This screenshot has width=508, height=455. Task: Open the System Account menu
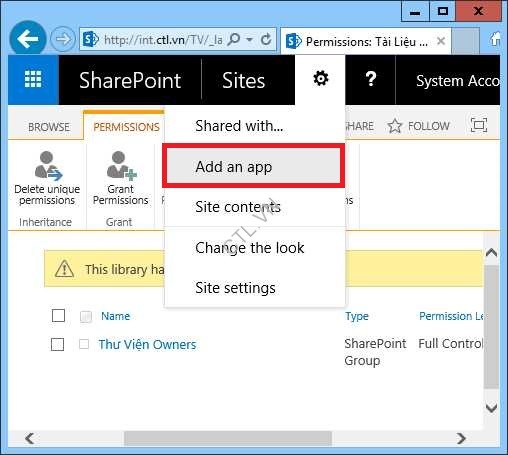pyautogui.click(x=458, y=81)
